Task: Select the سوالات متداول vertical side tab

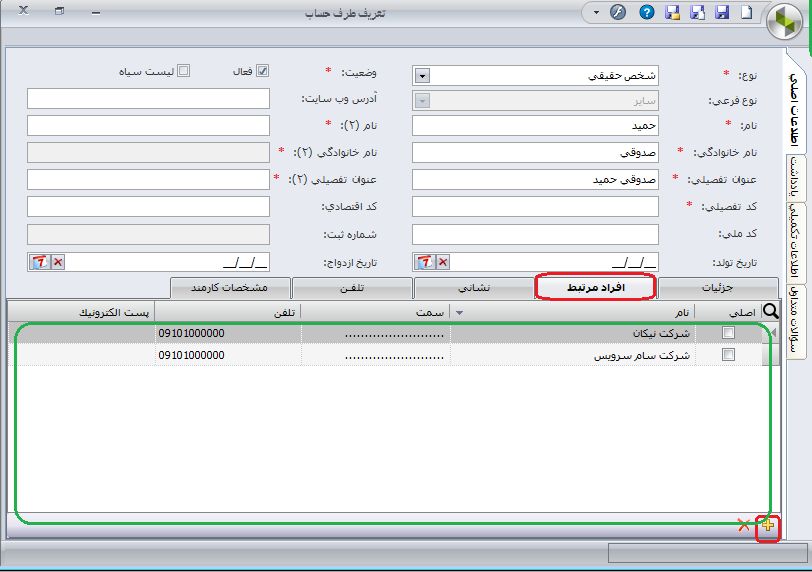Action: pyautogui.click(x=795, y=321)
